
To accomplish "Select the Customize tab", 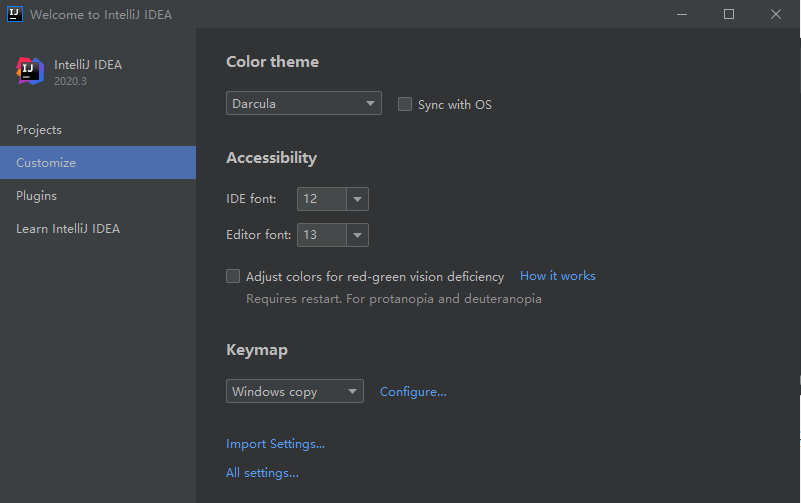I will coord(46,163).
